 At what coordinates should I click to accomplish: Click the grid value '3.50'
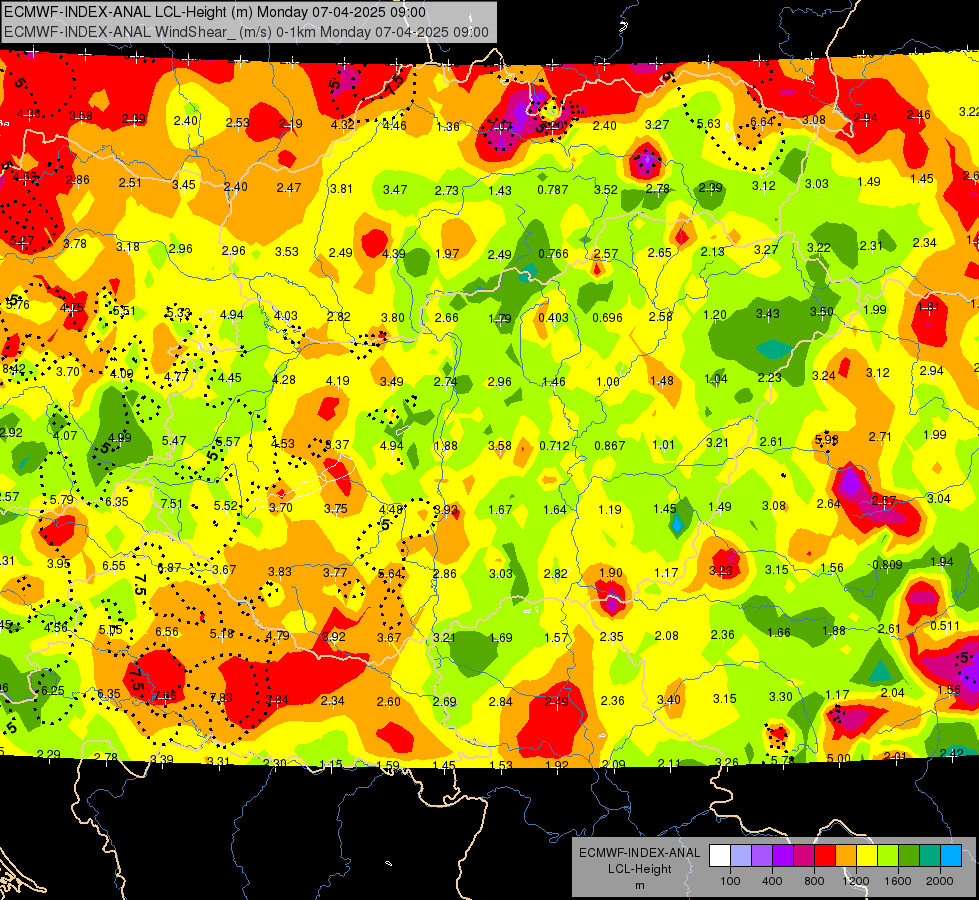822,311
